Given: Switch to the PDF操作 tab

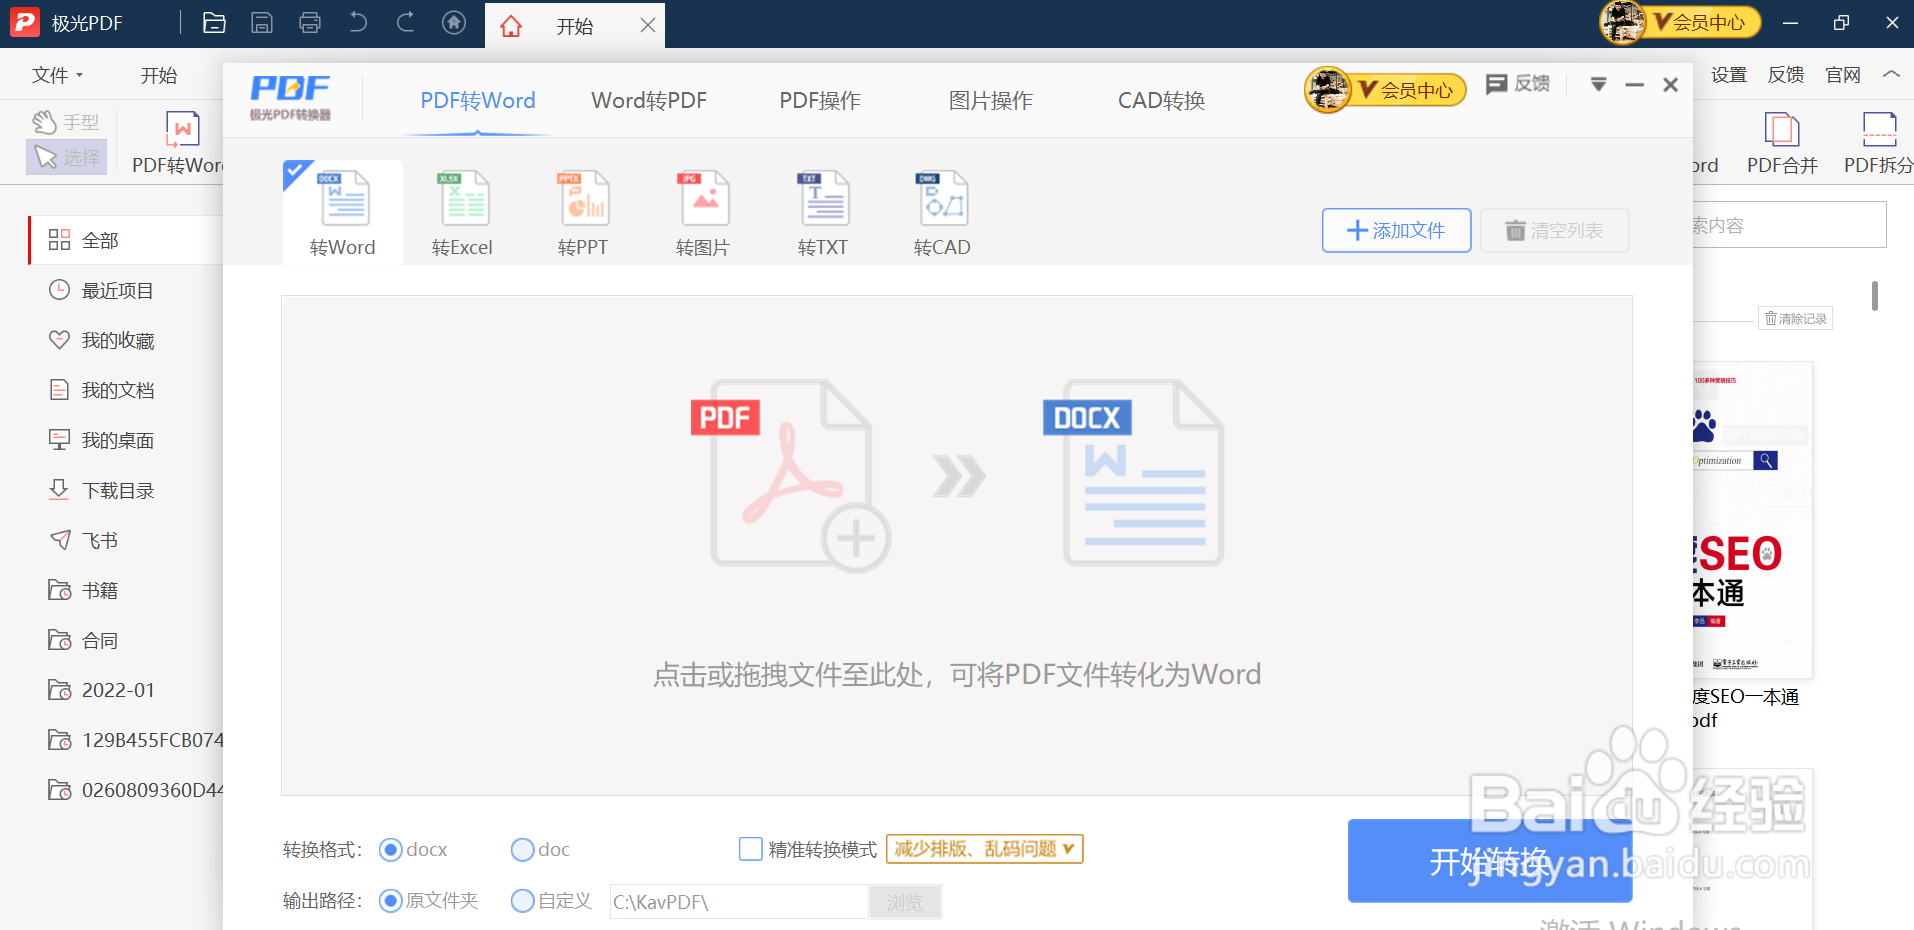Looking at the screenshot, I should click(x=819, y=100).
